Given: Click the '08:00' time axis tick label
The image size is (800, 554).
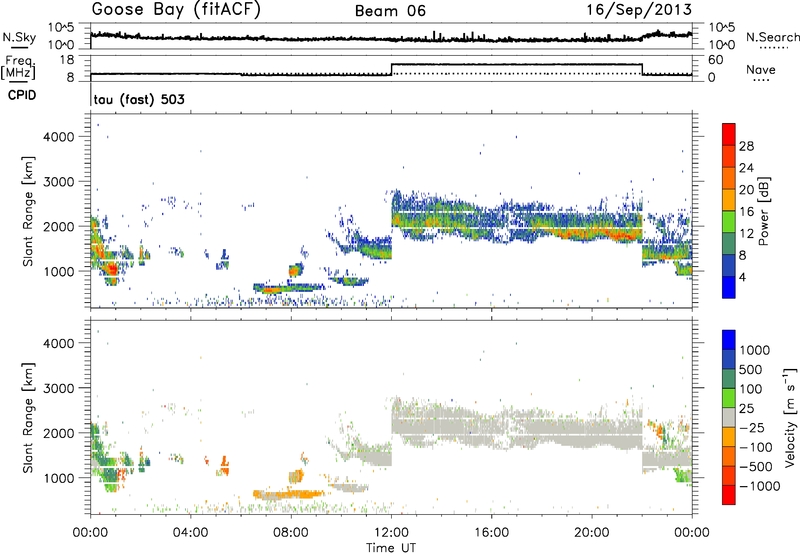Looking at the screenshot, I should click(291, 533).
